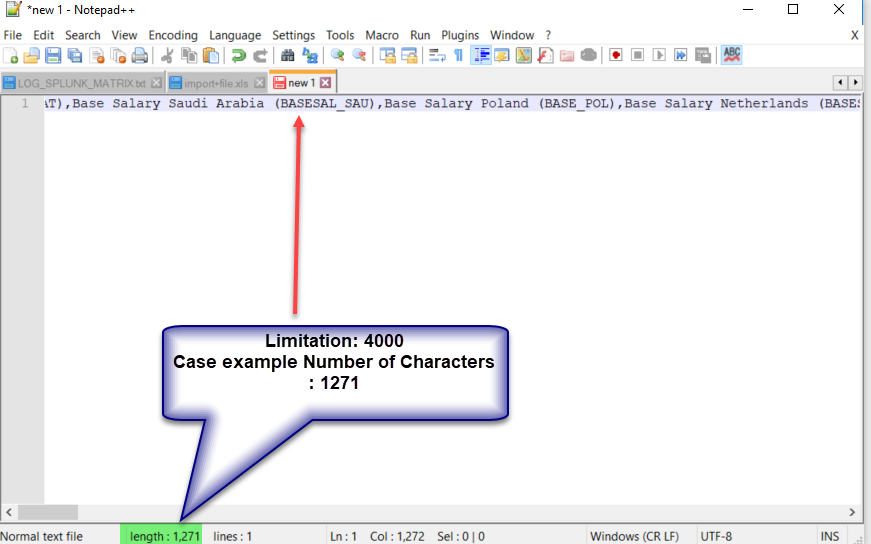This screenshot has width=871, height=544.
Task: Open Function List toolbar icon
Action: coord(545,56)
